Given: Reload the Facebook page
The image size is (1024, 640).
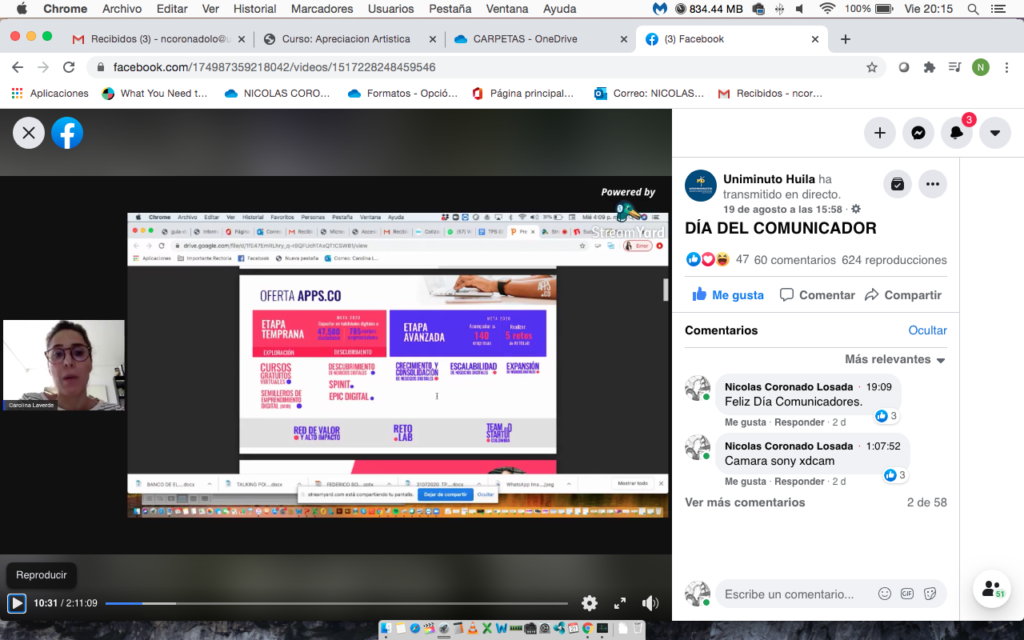Looking at the screenshot, I should [x=69, y=67].
